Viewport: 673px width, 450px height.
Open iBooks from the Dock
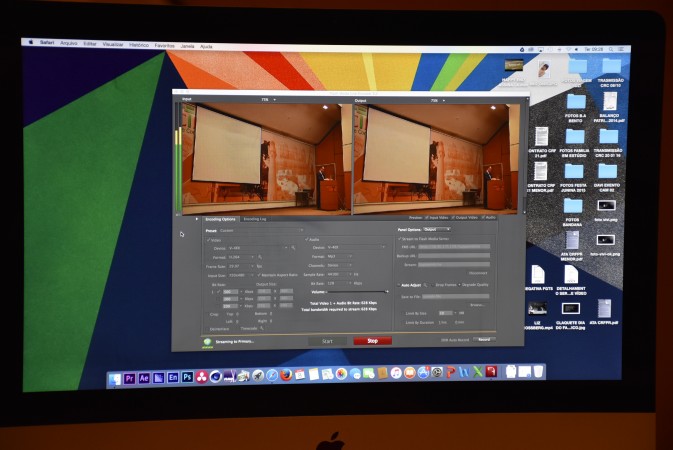(x=409, y=373)
